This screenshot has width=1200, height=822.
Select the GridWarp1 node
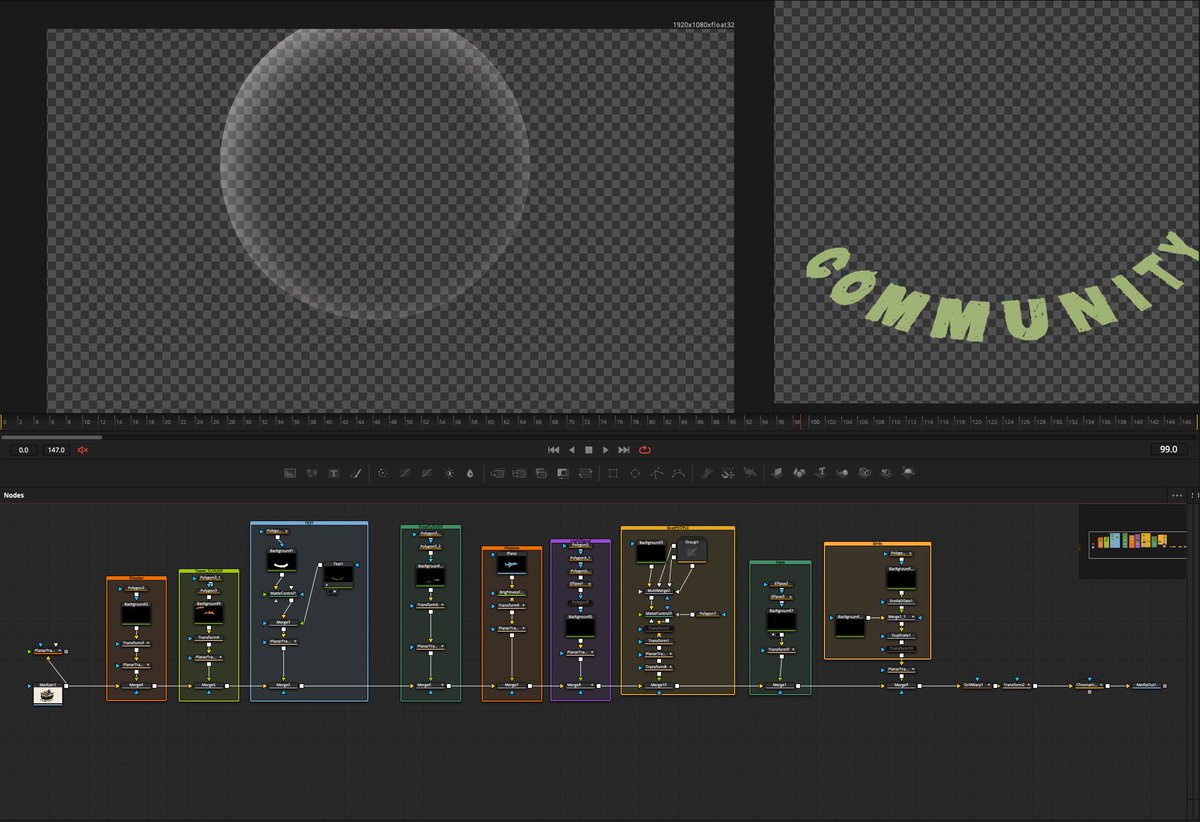976,685
